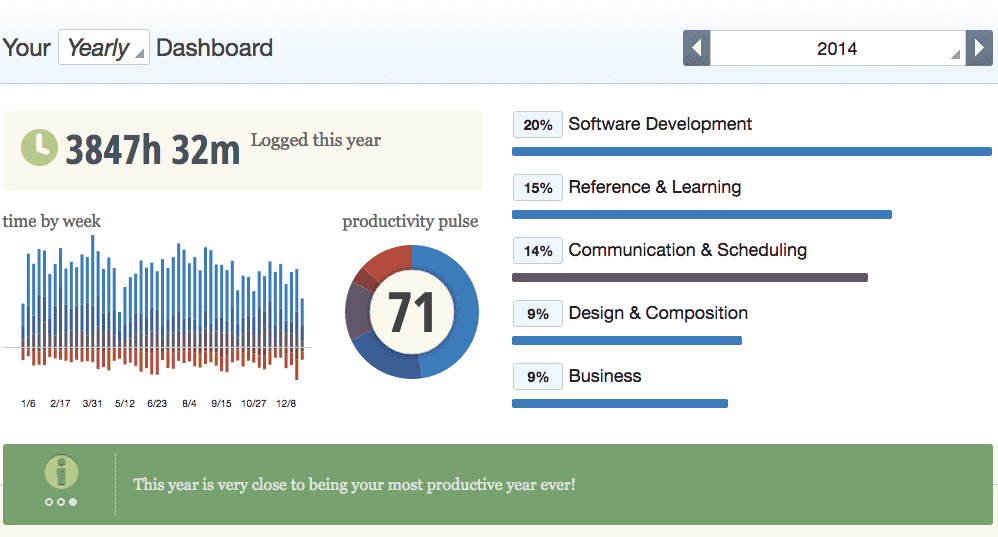Select the first notification dot
The width and height of the screenshot is (998, 537).
coord(49,502)
